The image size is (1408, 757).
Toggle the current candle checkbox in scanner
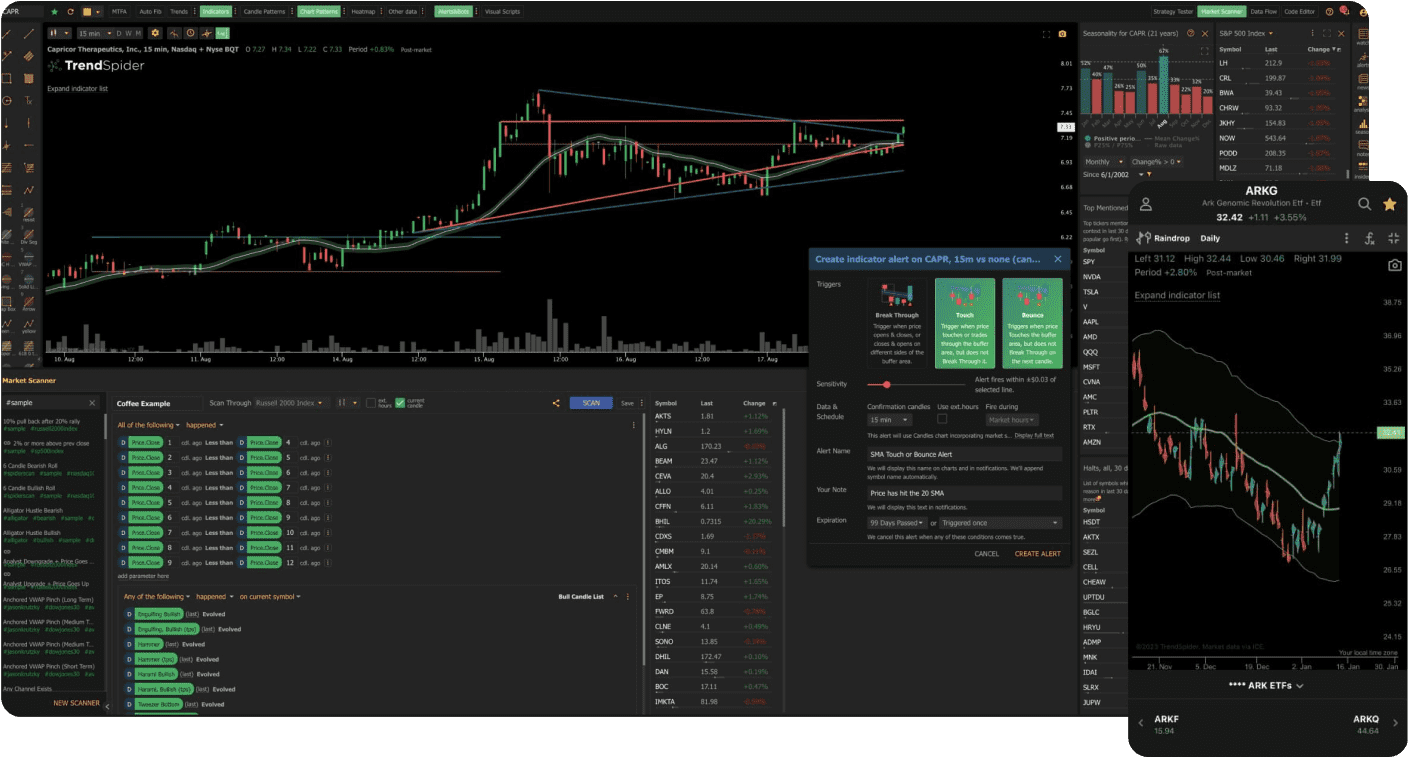pos(400,402)
